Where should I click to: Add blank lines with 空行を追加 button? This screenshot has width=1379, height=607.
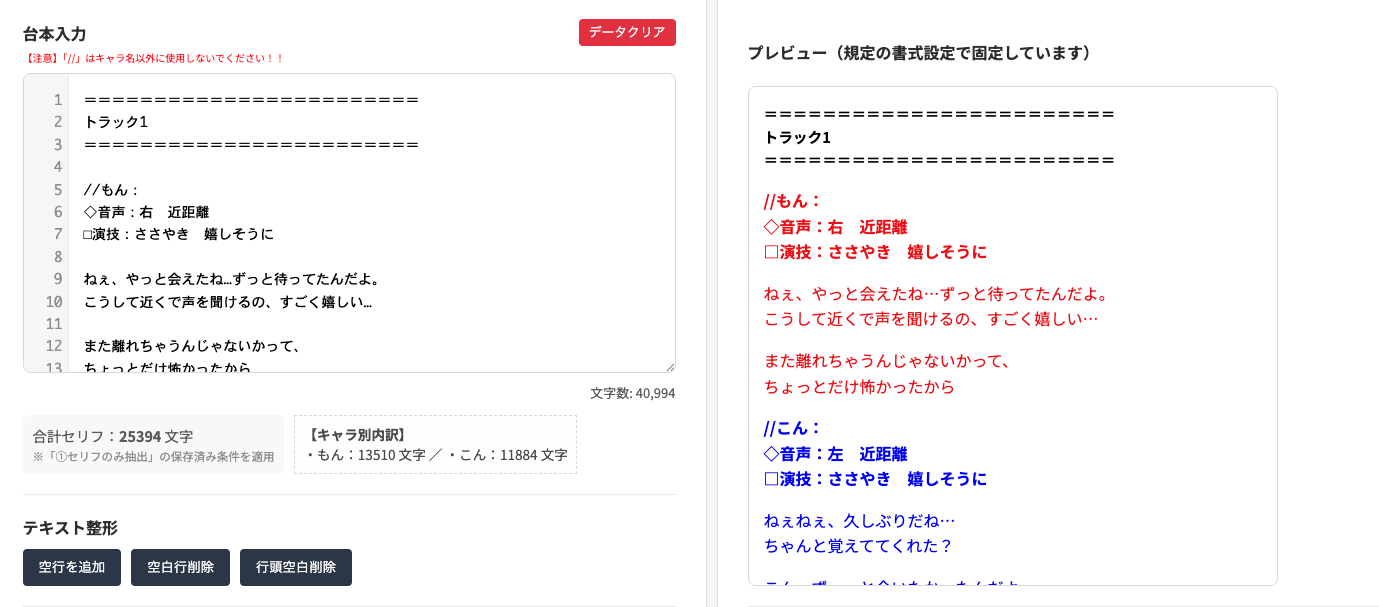[72, 567]
